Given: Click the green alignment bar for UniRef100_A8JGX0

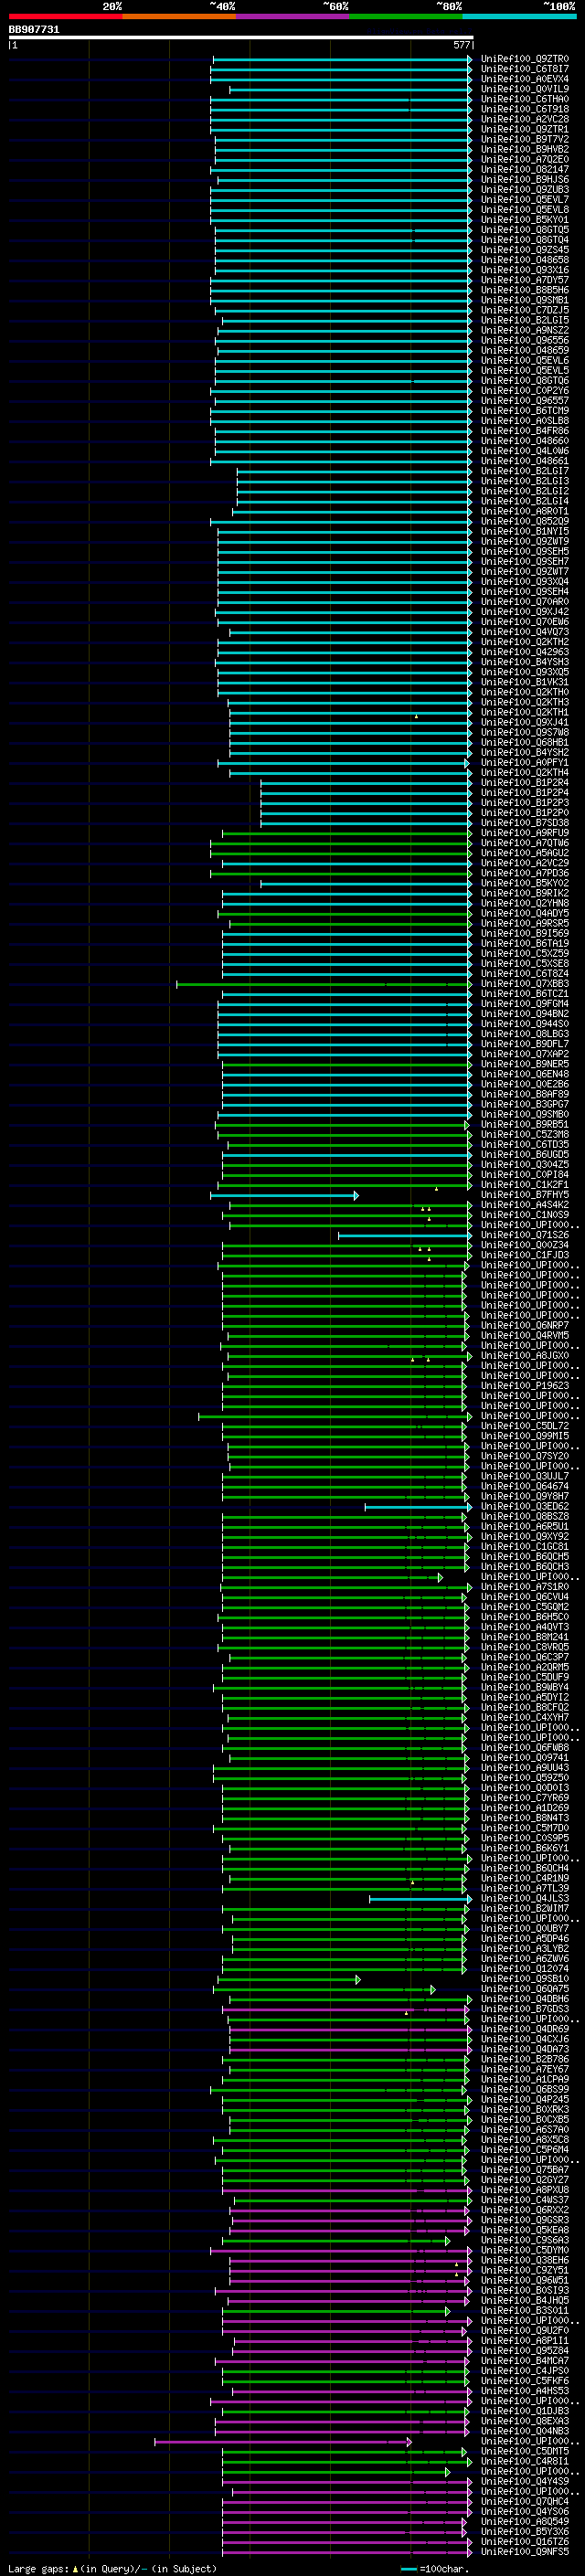Looking at the screenshot, I should (349, 1357).
